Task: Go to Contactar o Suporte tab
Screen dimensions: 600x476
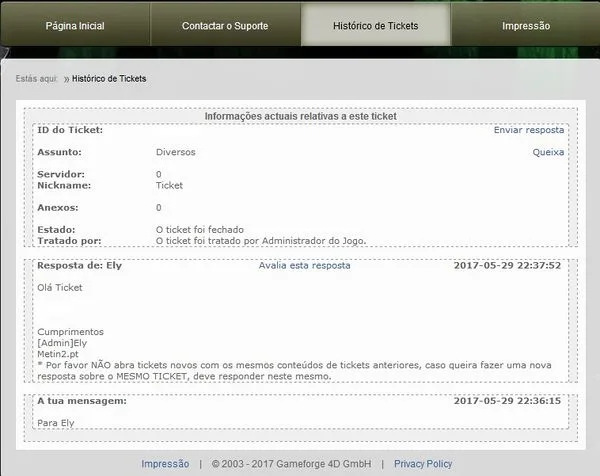Action: pos(225,26)
